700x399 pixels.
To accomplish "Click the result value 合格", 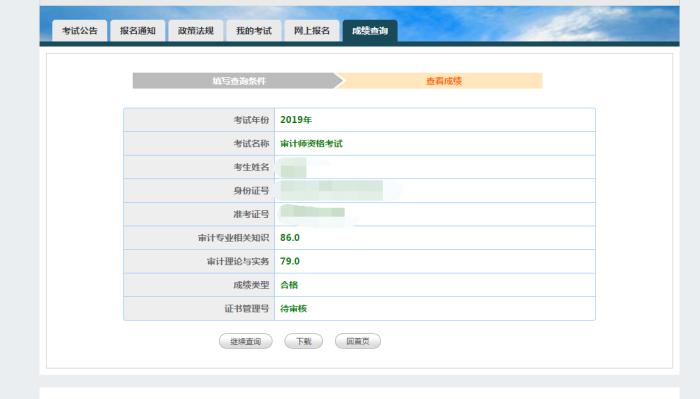I will coord(289,285).
